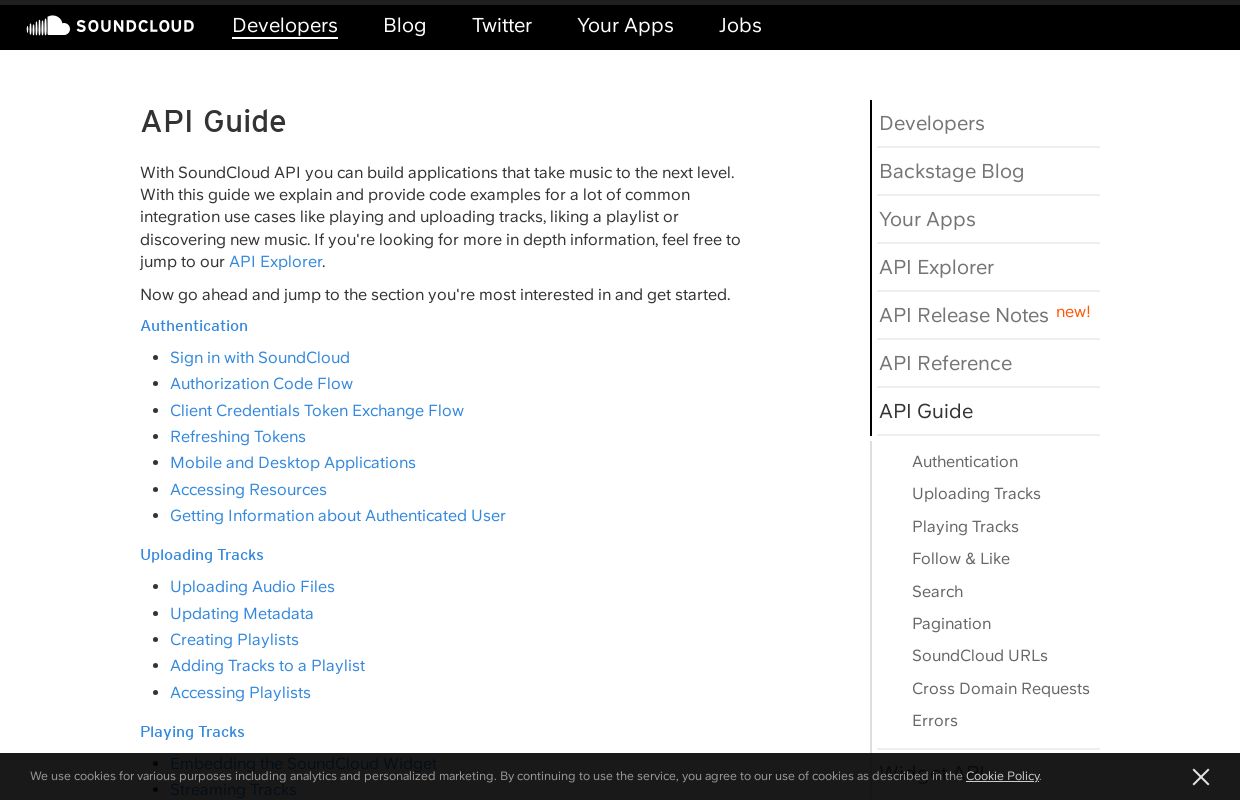
Task: Open Pagination in the sidebar submenu
Action: pyautogui.click(x=951, y=624)
